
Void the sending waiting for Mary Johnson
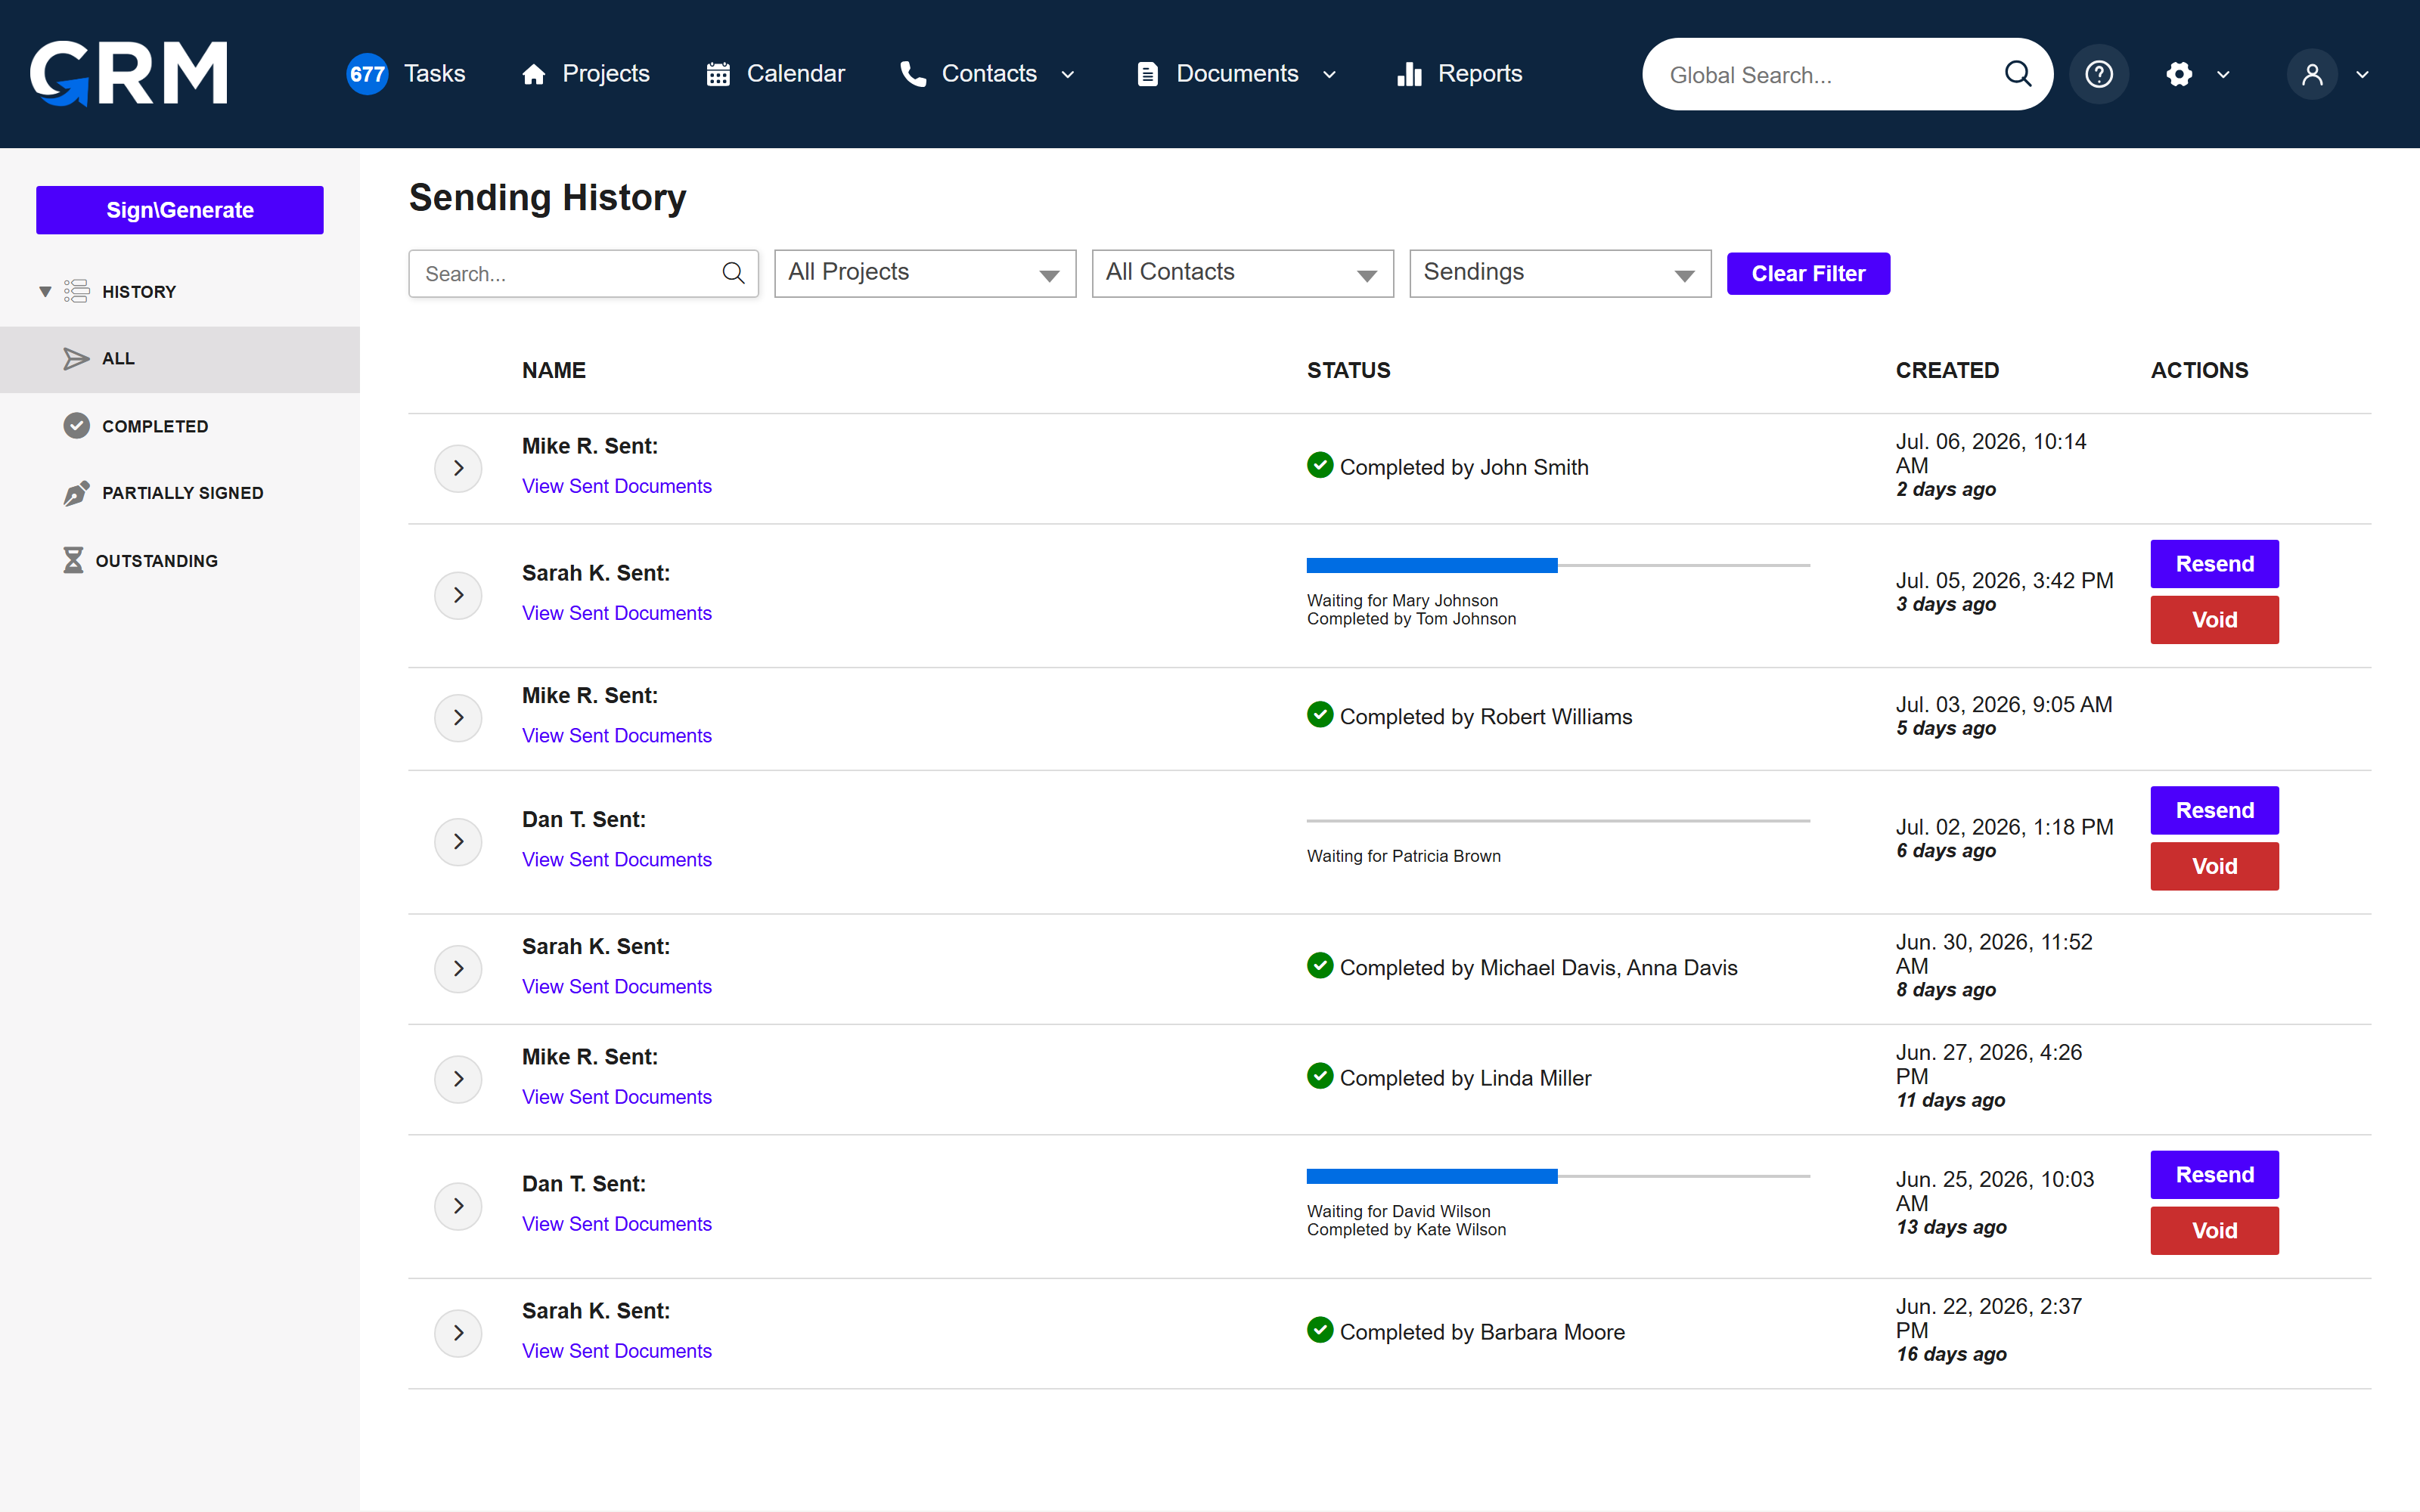pyautogui.click(x=2214, y=620)
